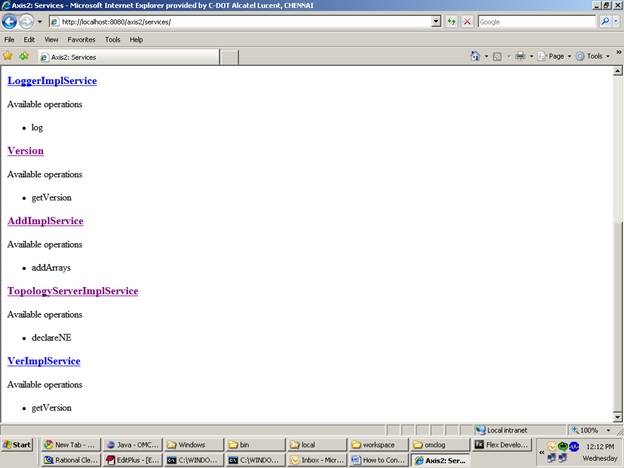Click the 100% zoom level button
Viewport: 624px width, 468px height.
click(x=585, y=430)
